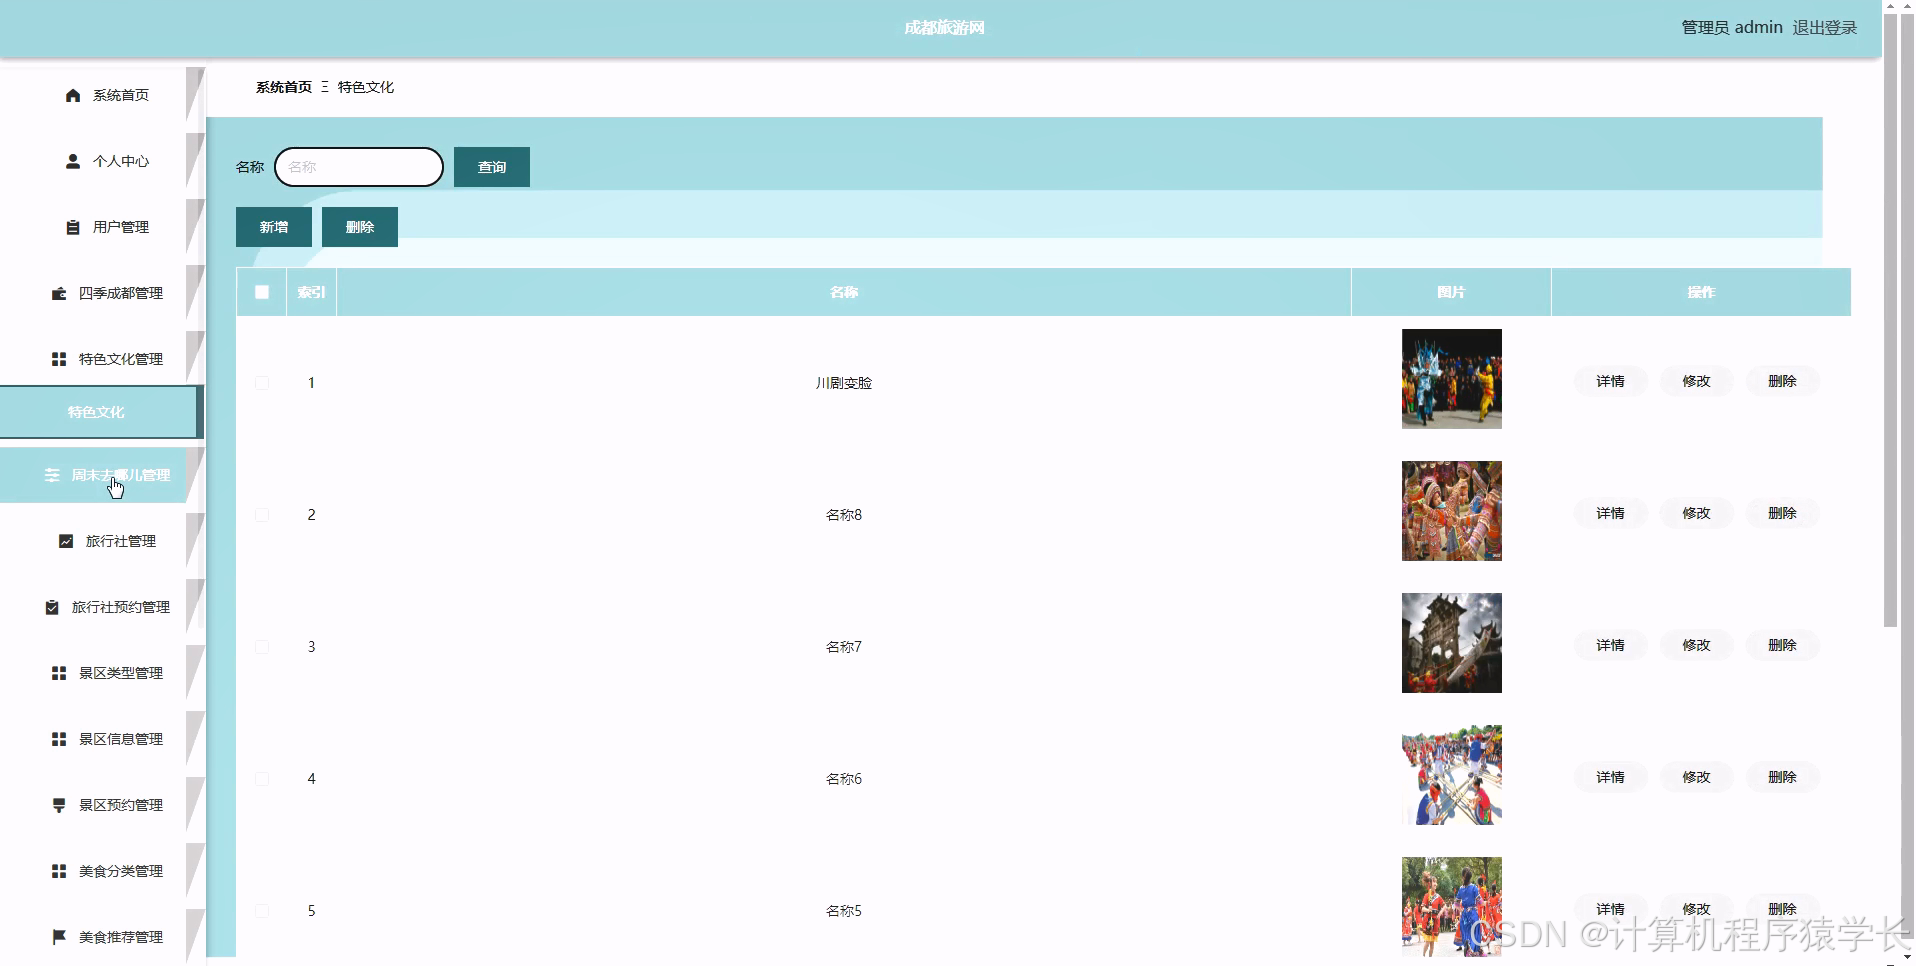
Task: Click 删除 for 川剧变脸 row
Action: pos(1782,381)
